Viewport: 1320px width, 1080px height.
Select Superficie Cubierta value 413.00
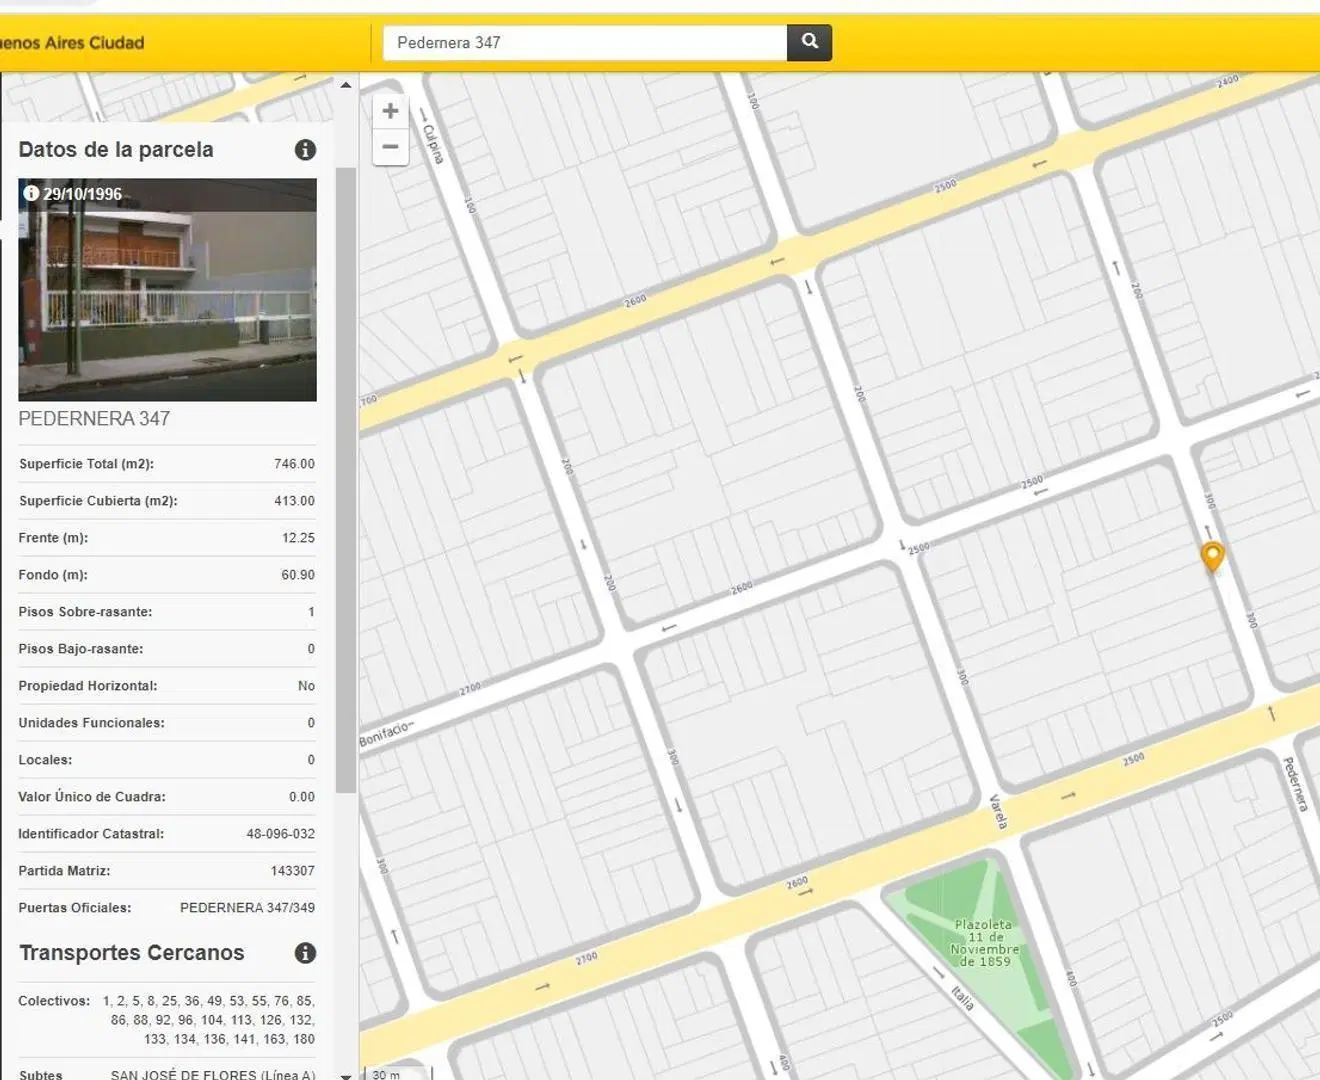click(x=294, y=501)
